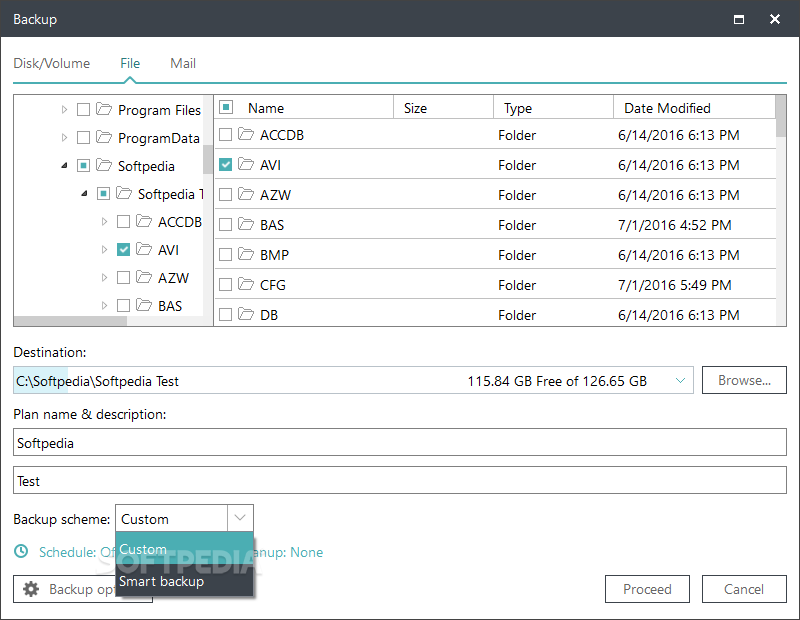The height and width of the screenshot is (620, 800).
Task: Check the BMP folder in file list
Action: (226, 255)
